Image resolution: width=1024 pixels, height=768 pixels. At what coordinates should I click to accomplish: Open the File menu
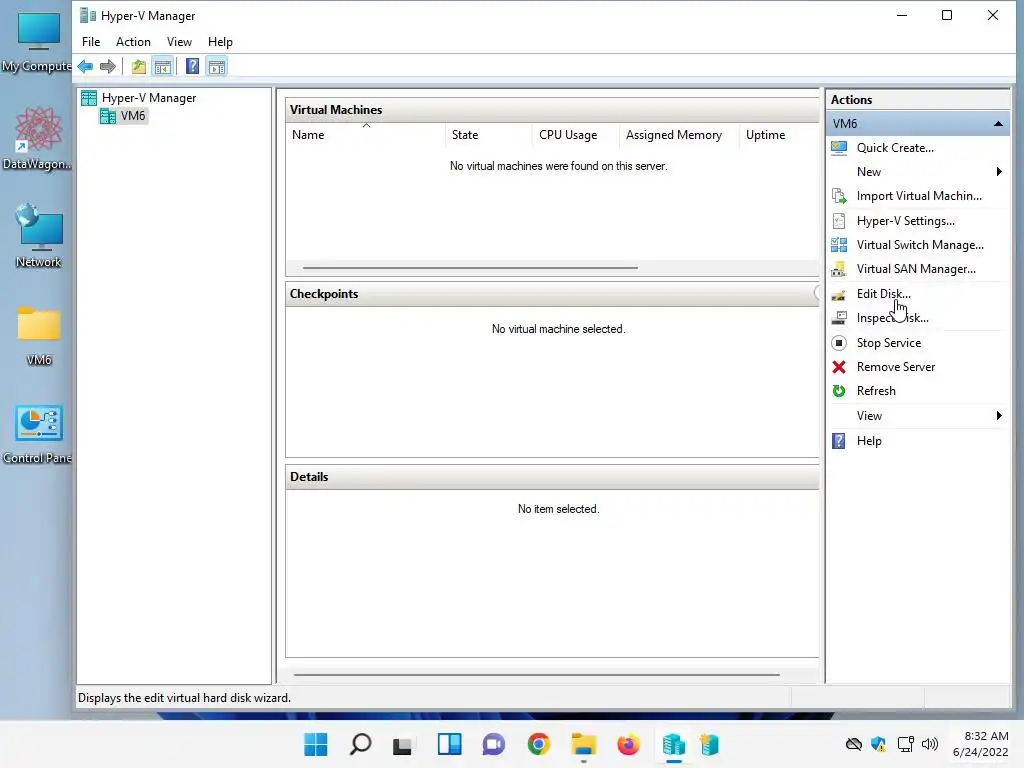point(91,42)
